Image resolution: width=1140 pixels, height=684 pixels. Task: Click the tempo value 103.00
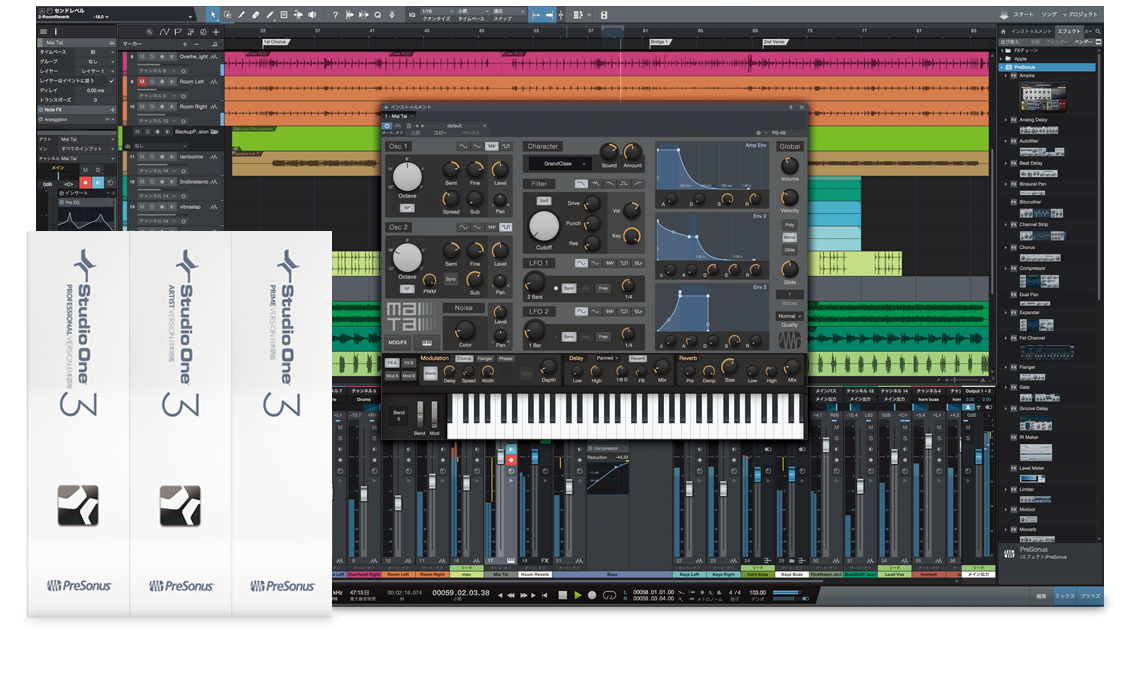pos(757,592)
